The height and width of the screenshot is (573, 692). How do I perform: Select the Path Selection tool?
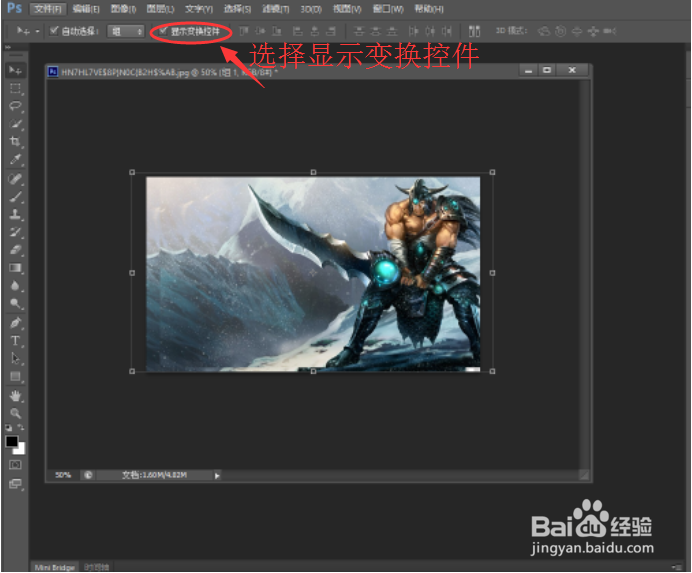[x=15, y=358]
